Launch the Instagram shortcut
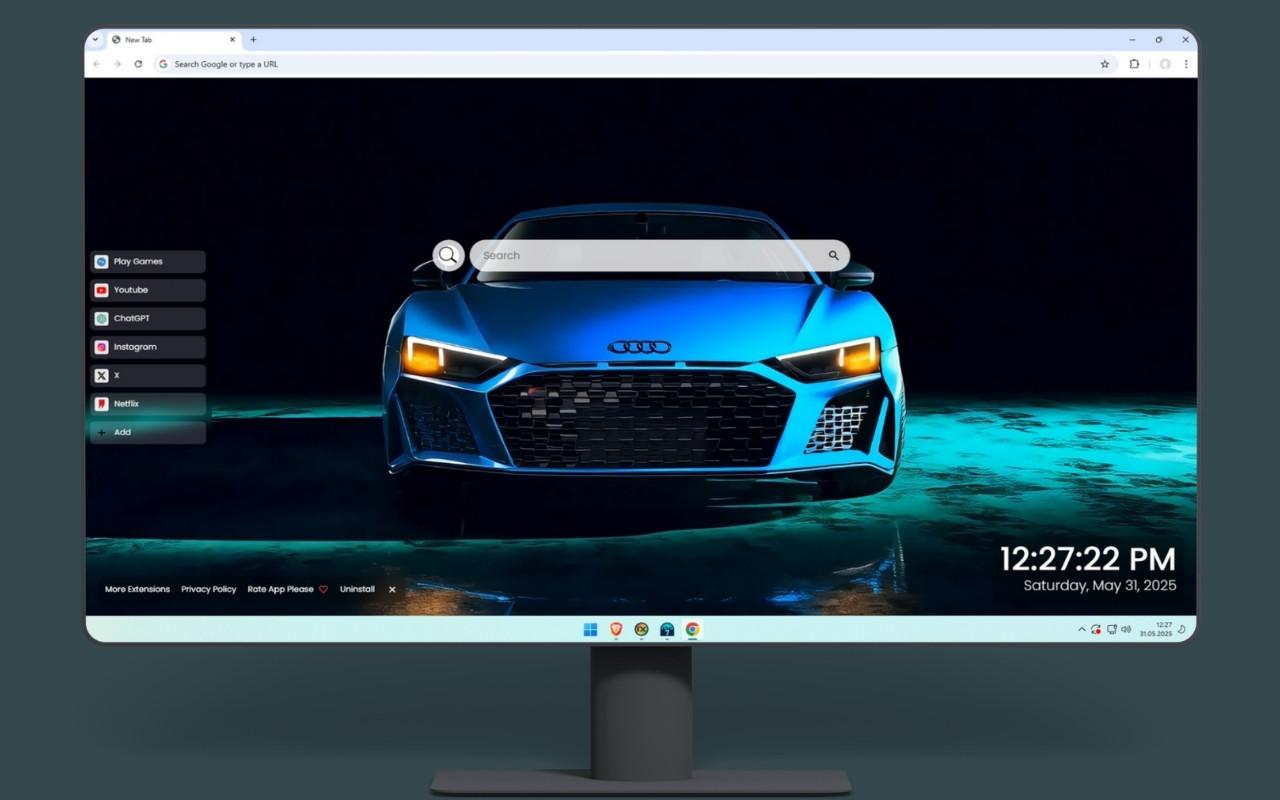The width and height of the screenshot is (1280, 800). pos(148,347)
